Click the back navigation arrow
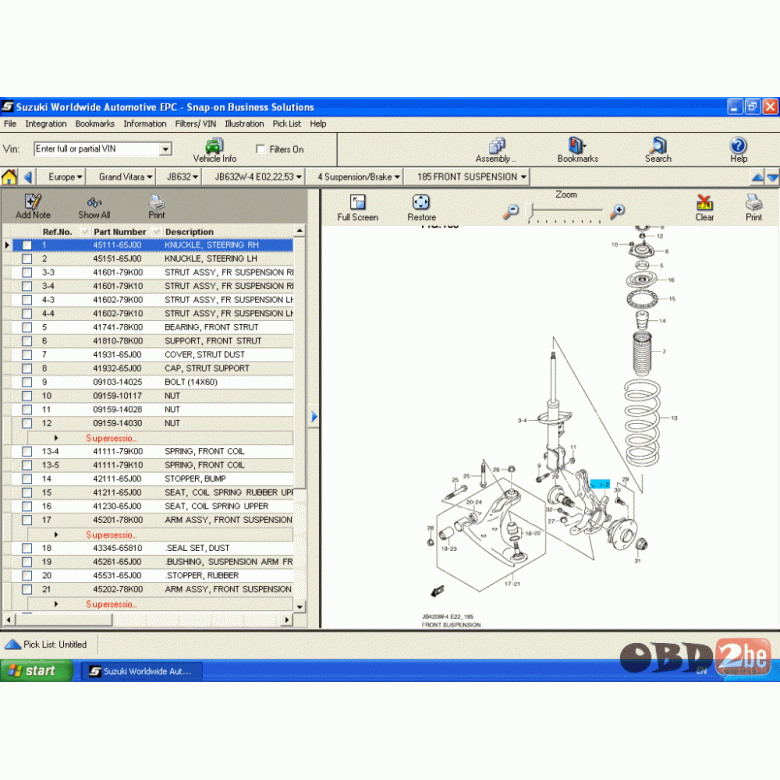The width and height of the screenshot is (780, 780). tap(27, 177)
